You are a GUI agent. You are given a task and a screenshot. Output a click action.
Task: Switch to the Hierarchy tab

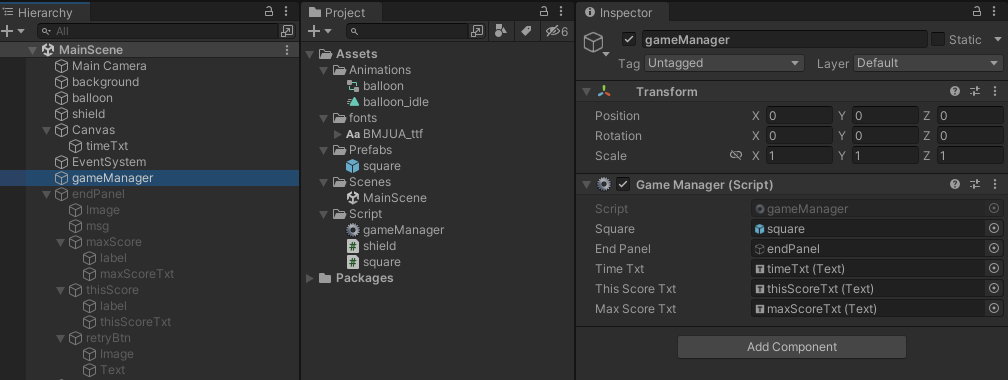pos(44,12)
